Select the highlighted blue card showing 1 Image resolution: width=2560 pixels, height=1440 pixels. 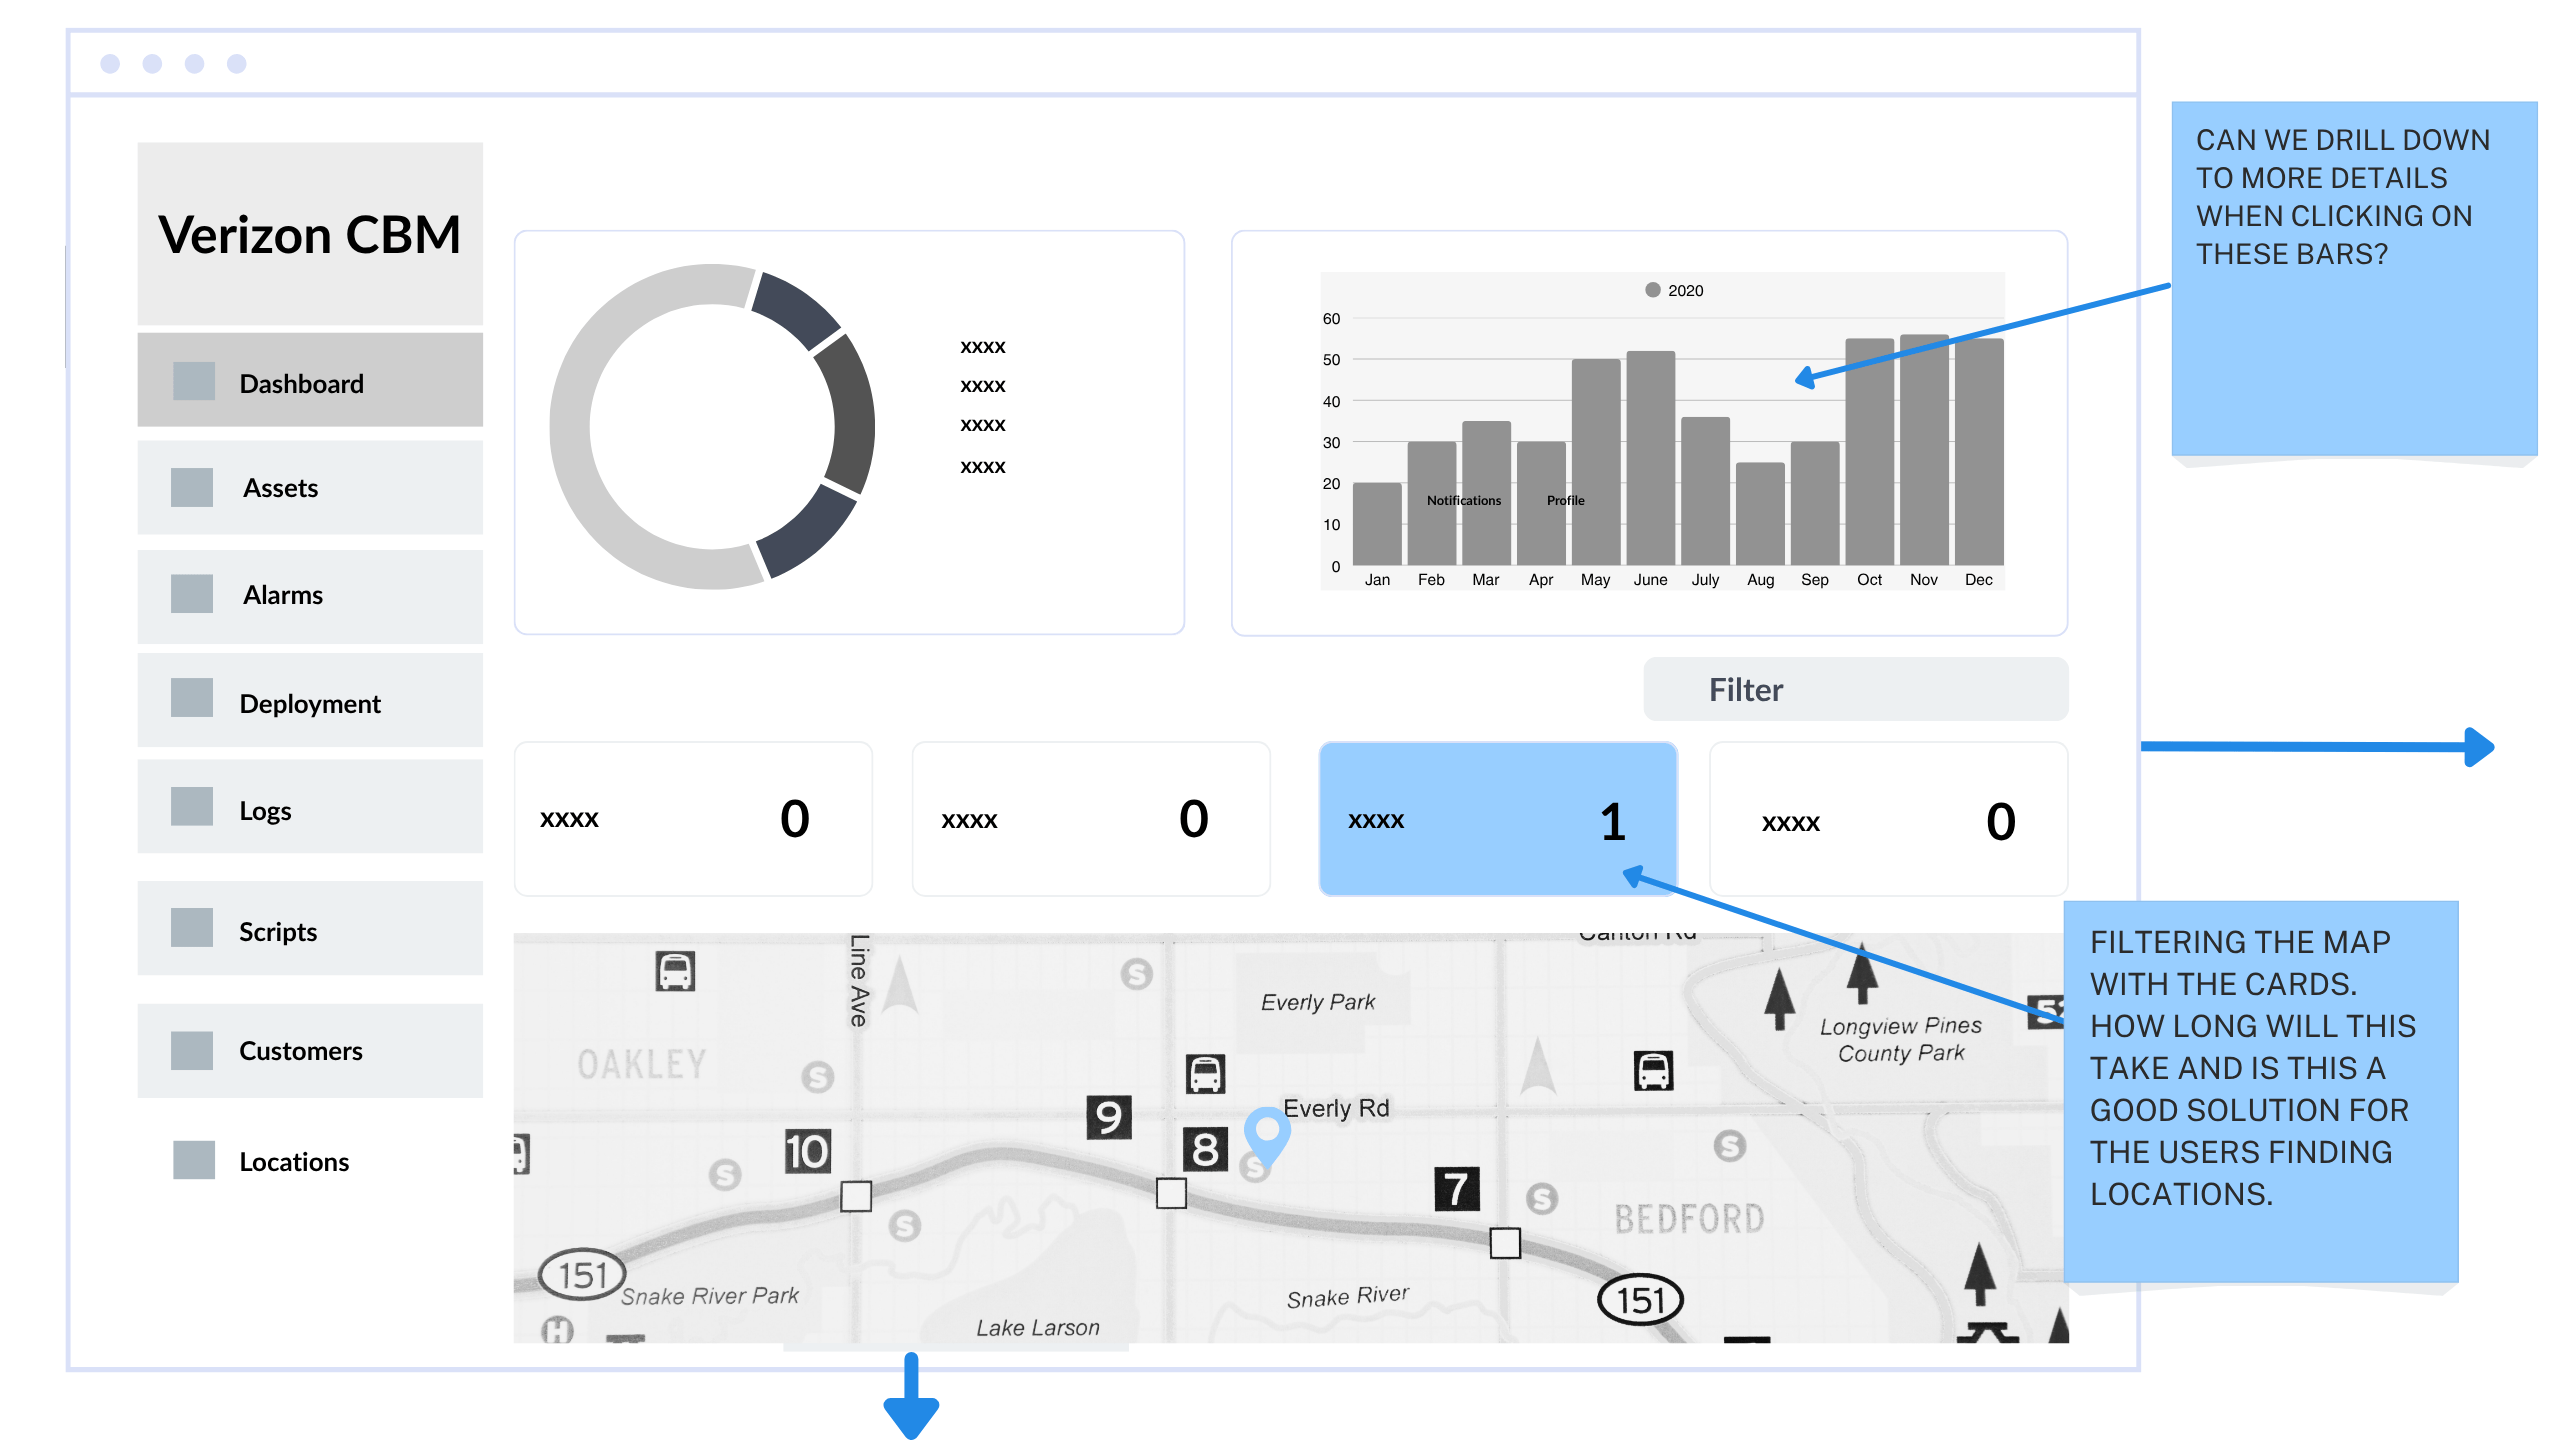tap(1497, 820)
